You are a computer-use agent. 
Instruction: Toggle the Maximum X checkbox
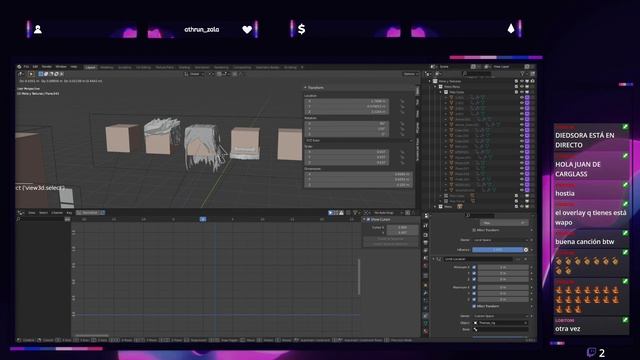coord(474,287)
